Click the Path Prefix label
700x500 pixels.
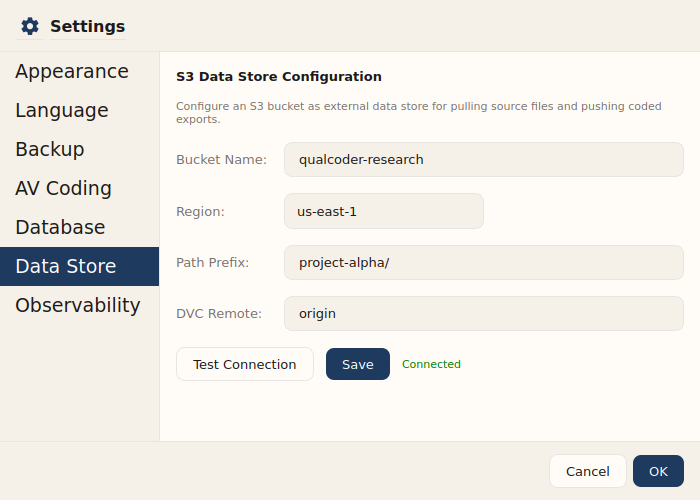point(212,262)
